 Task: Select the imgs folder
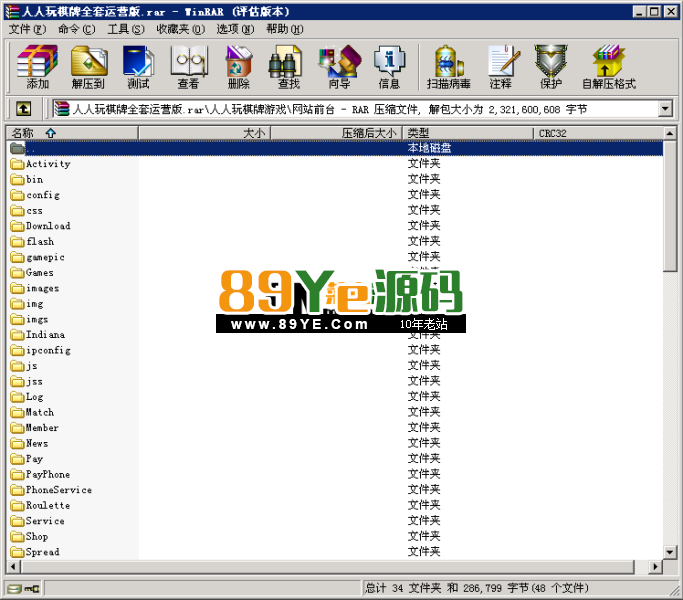point(30,319)
